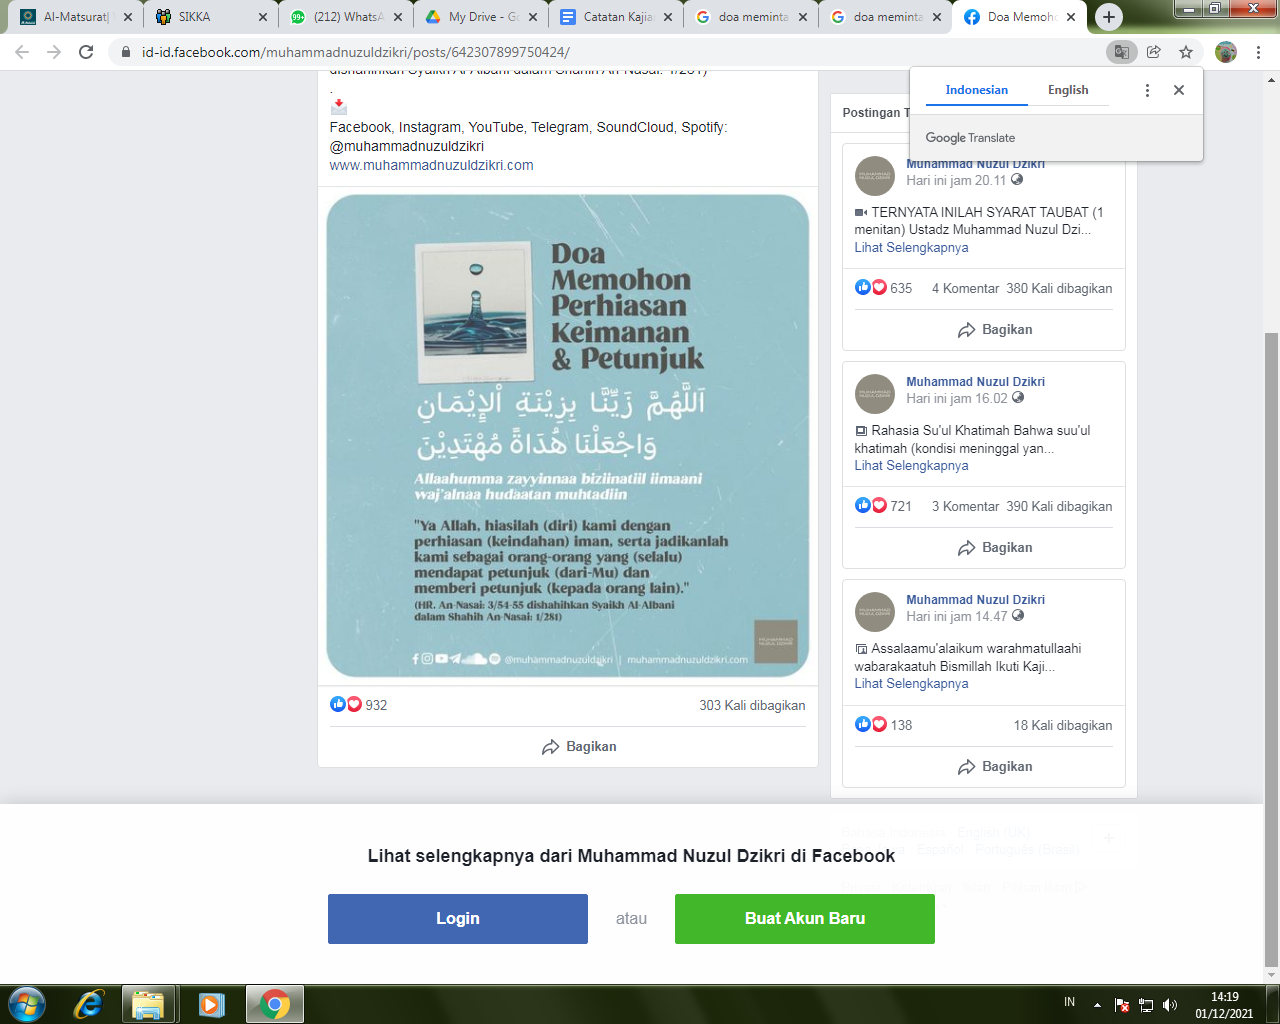Screen dimensions: 1280x1024
Task: Click the page vertical scrollbar
Action: pyautogui.click(x=1271, y=650)
